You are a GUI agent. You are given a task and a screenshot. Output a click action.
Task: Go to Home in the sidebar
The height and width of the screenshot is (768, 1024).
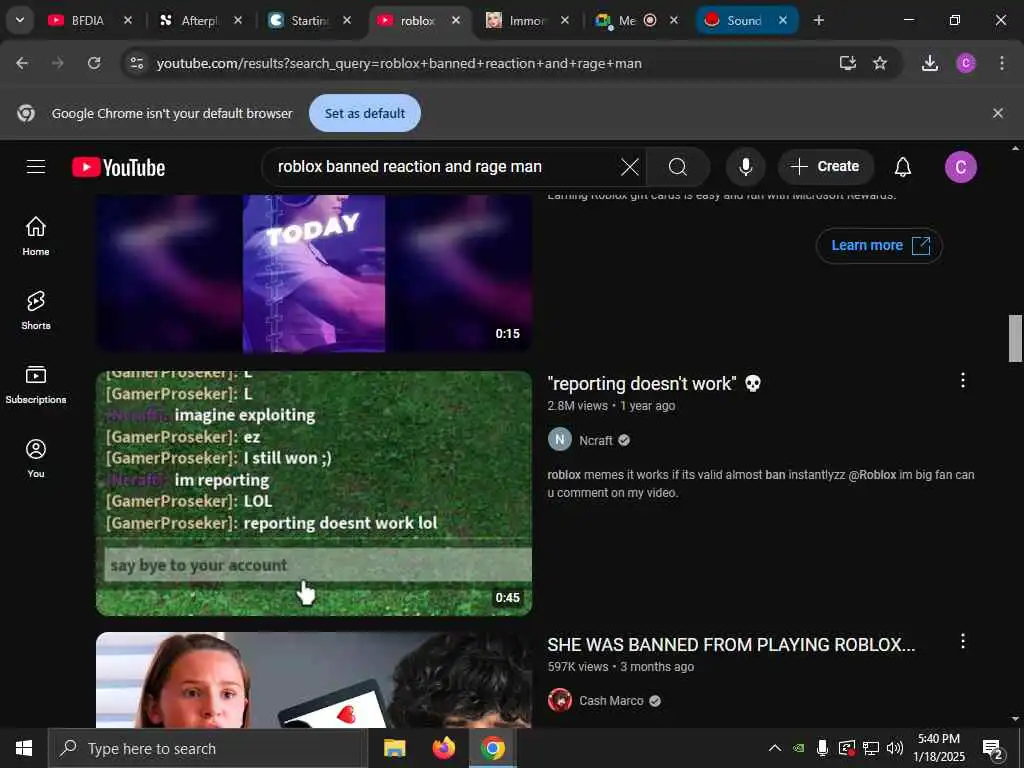pyautogui.click(x=36, y=236)
